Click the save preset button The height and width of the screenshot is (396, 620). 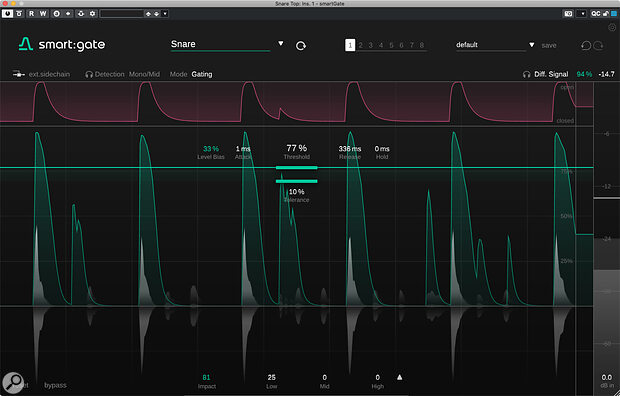pyautogui.click(x=549, y=45)
